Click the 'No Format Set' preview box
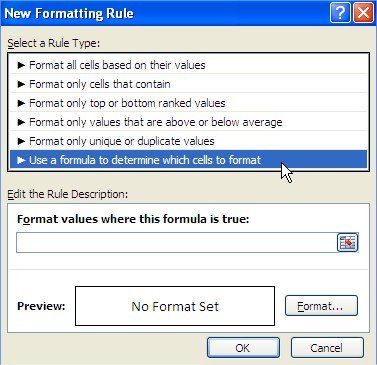 click(175, 306)
